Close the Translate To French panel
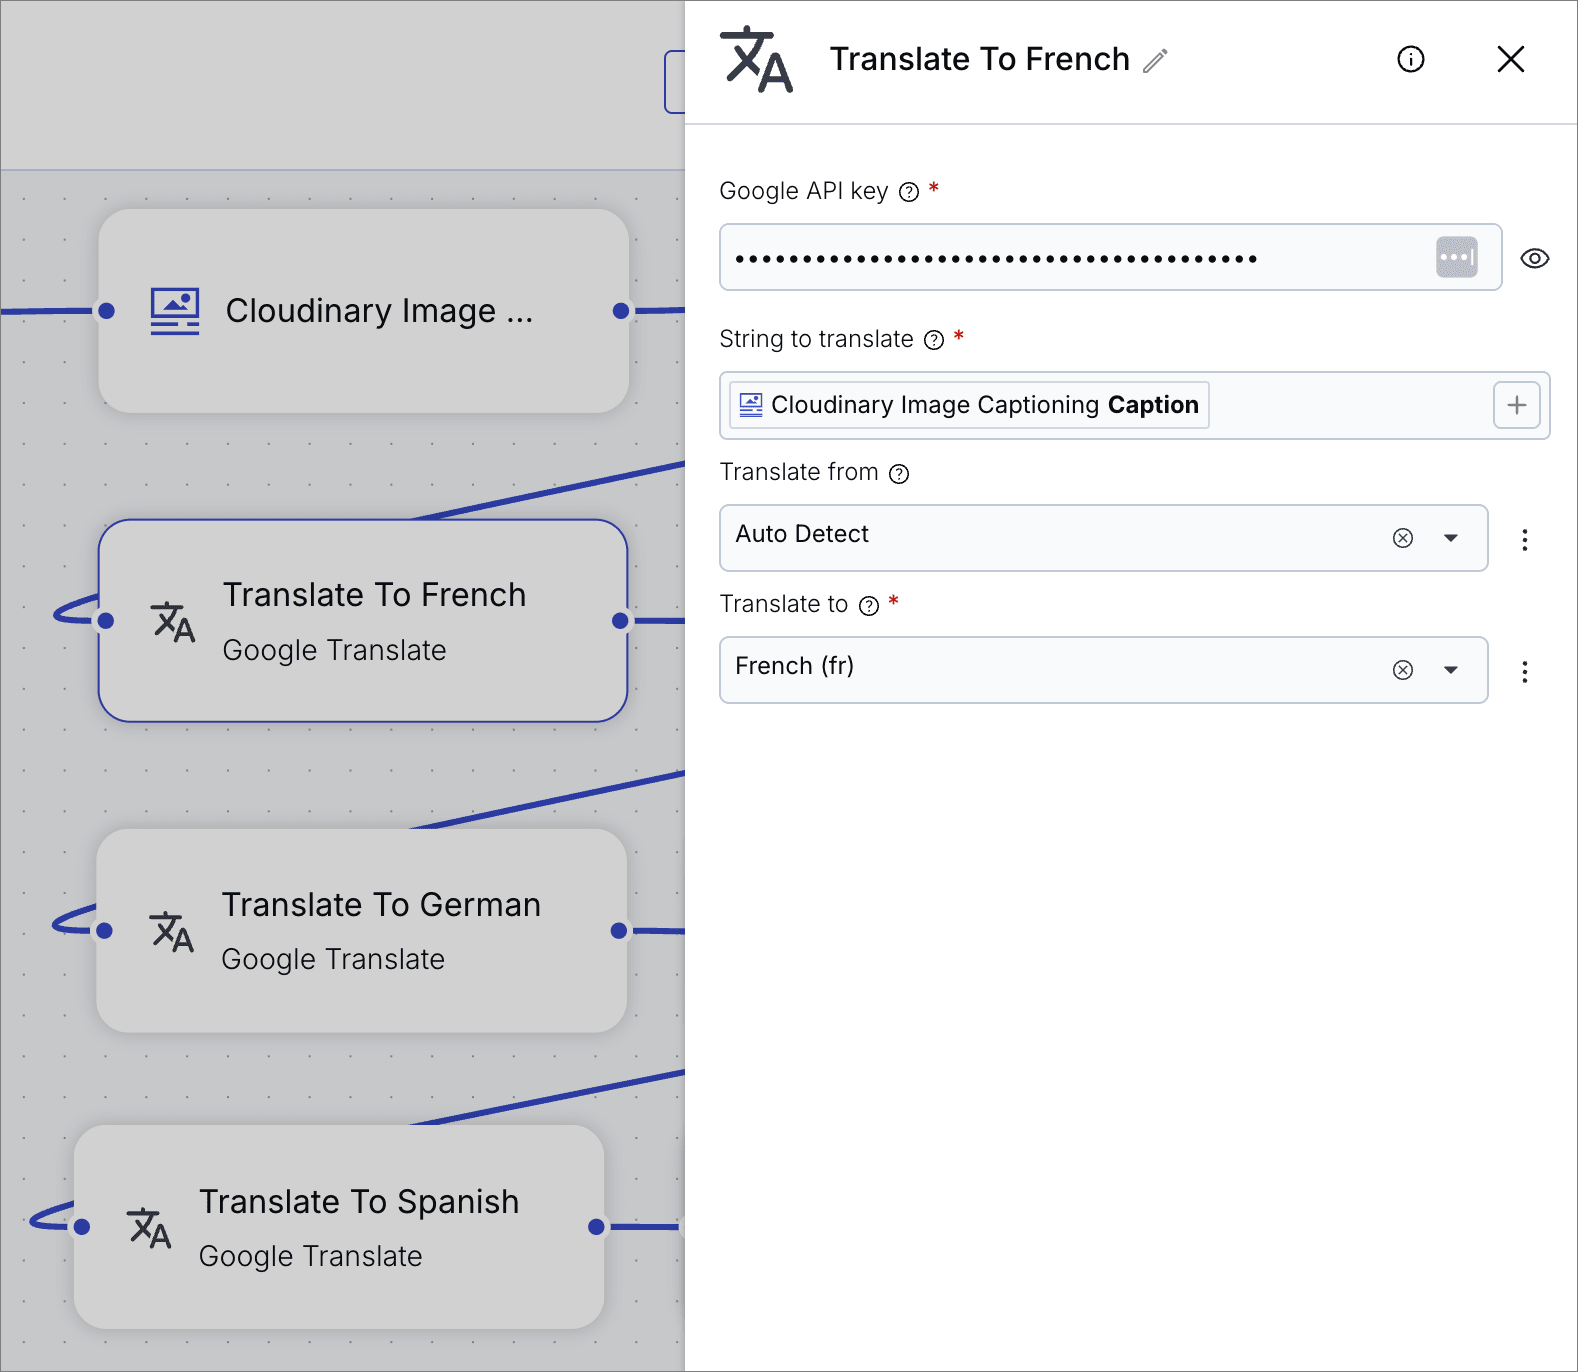1578x1372 pixels. [x=1510, y=60]
